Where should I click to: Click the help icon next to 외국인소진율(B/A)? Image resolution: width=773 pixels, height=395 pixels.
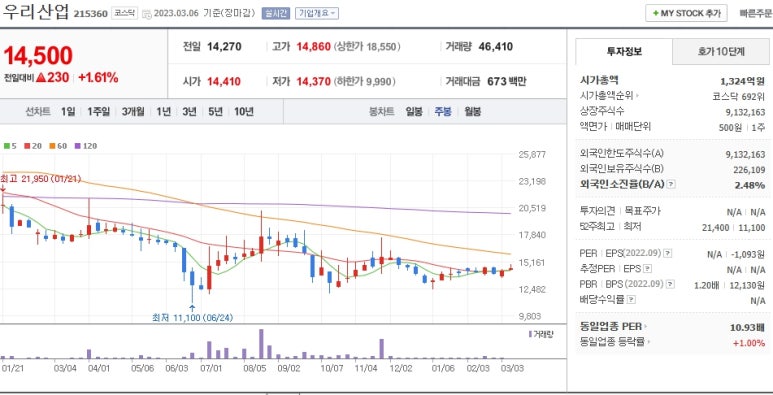point(671,184)
